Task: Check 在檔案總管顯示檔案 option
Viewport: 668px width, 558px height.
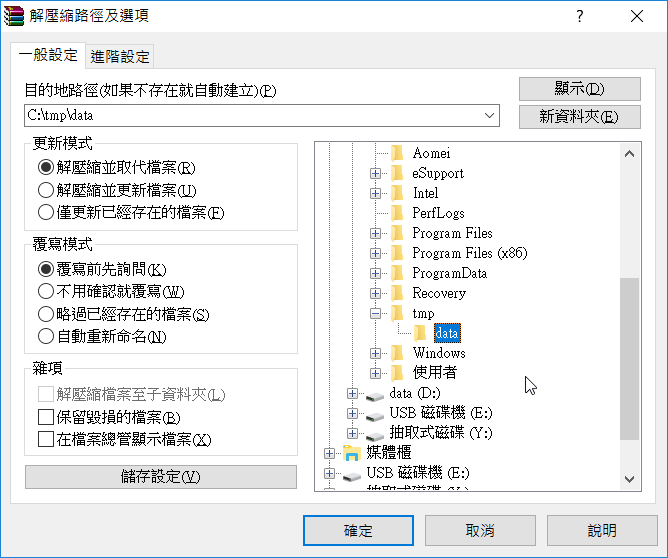Action: 124,439
